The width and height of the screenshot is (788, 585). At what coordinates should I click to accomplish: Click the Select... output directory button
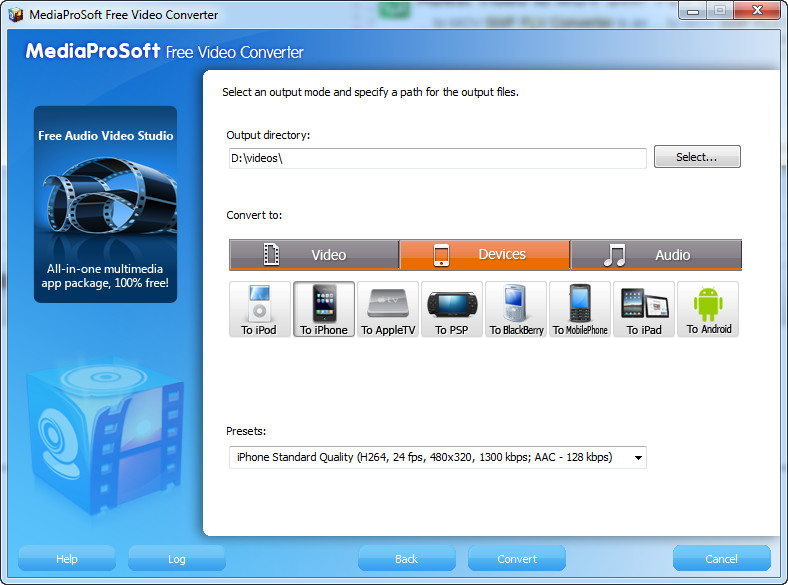point(697,157)
